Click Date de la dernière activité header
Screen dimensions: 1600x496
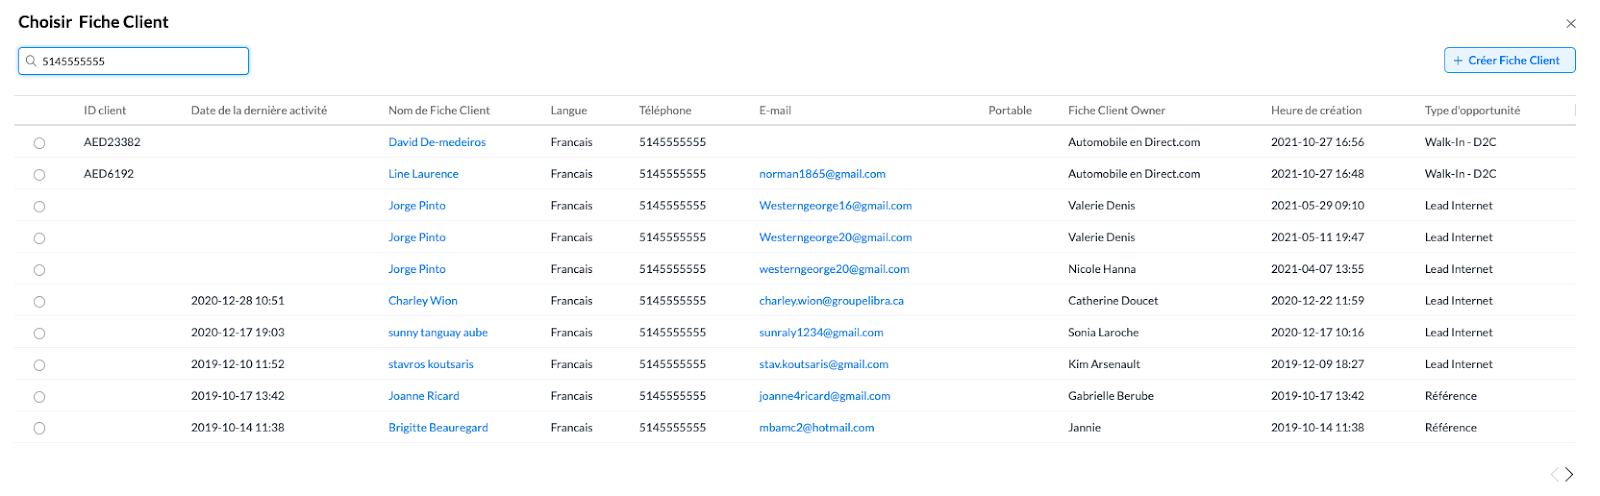click(259, 111)
